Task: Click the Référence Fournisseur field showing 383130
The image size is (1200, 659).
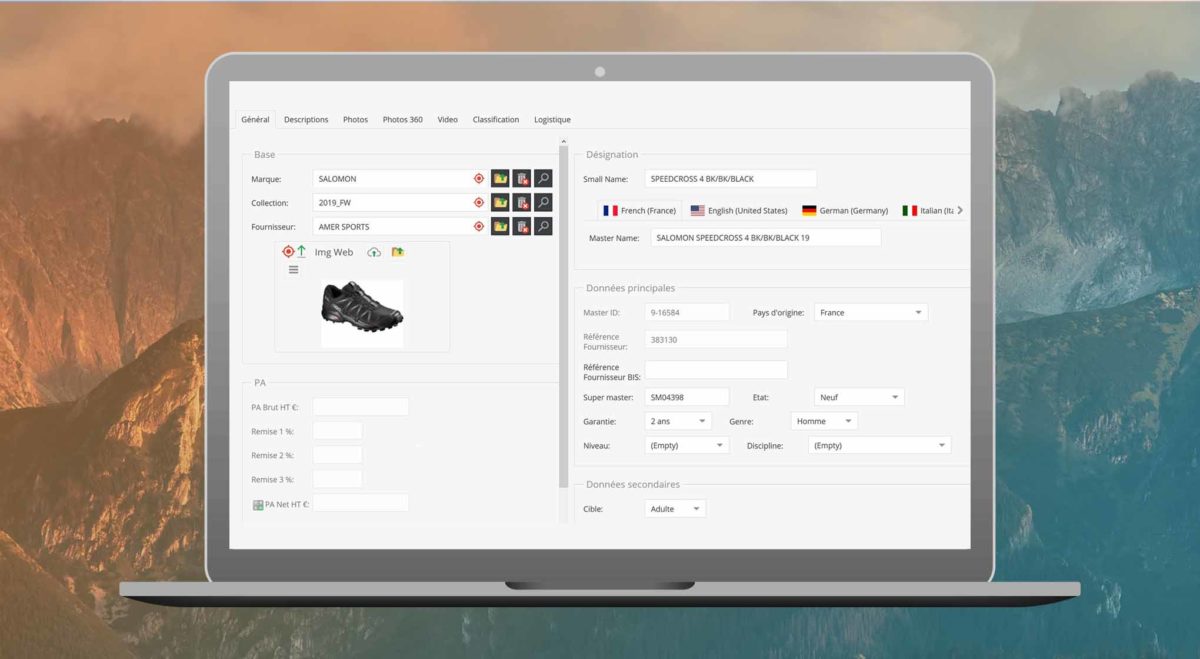Action: pyautogui.click(x=715, y=339)
